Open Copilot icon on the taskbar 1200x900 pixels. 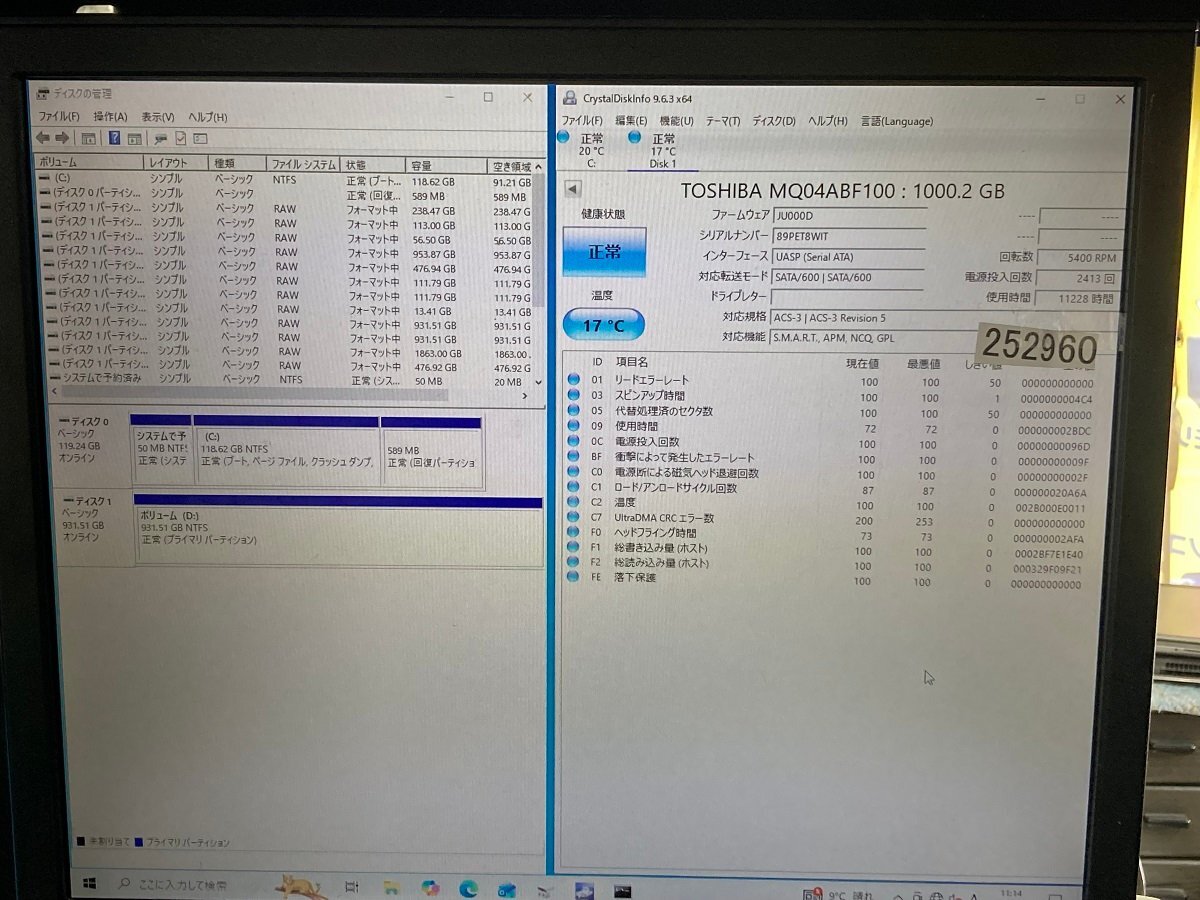point(430,887)
